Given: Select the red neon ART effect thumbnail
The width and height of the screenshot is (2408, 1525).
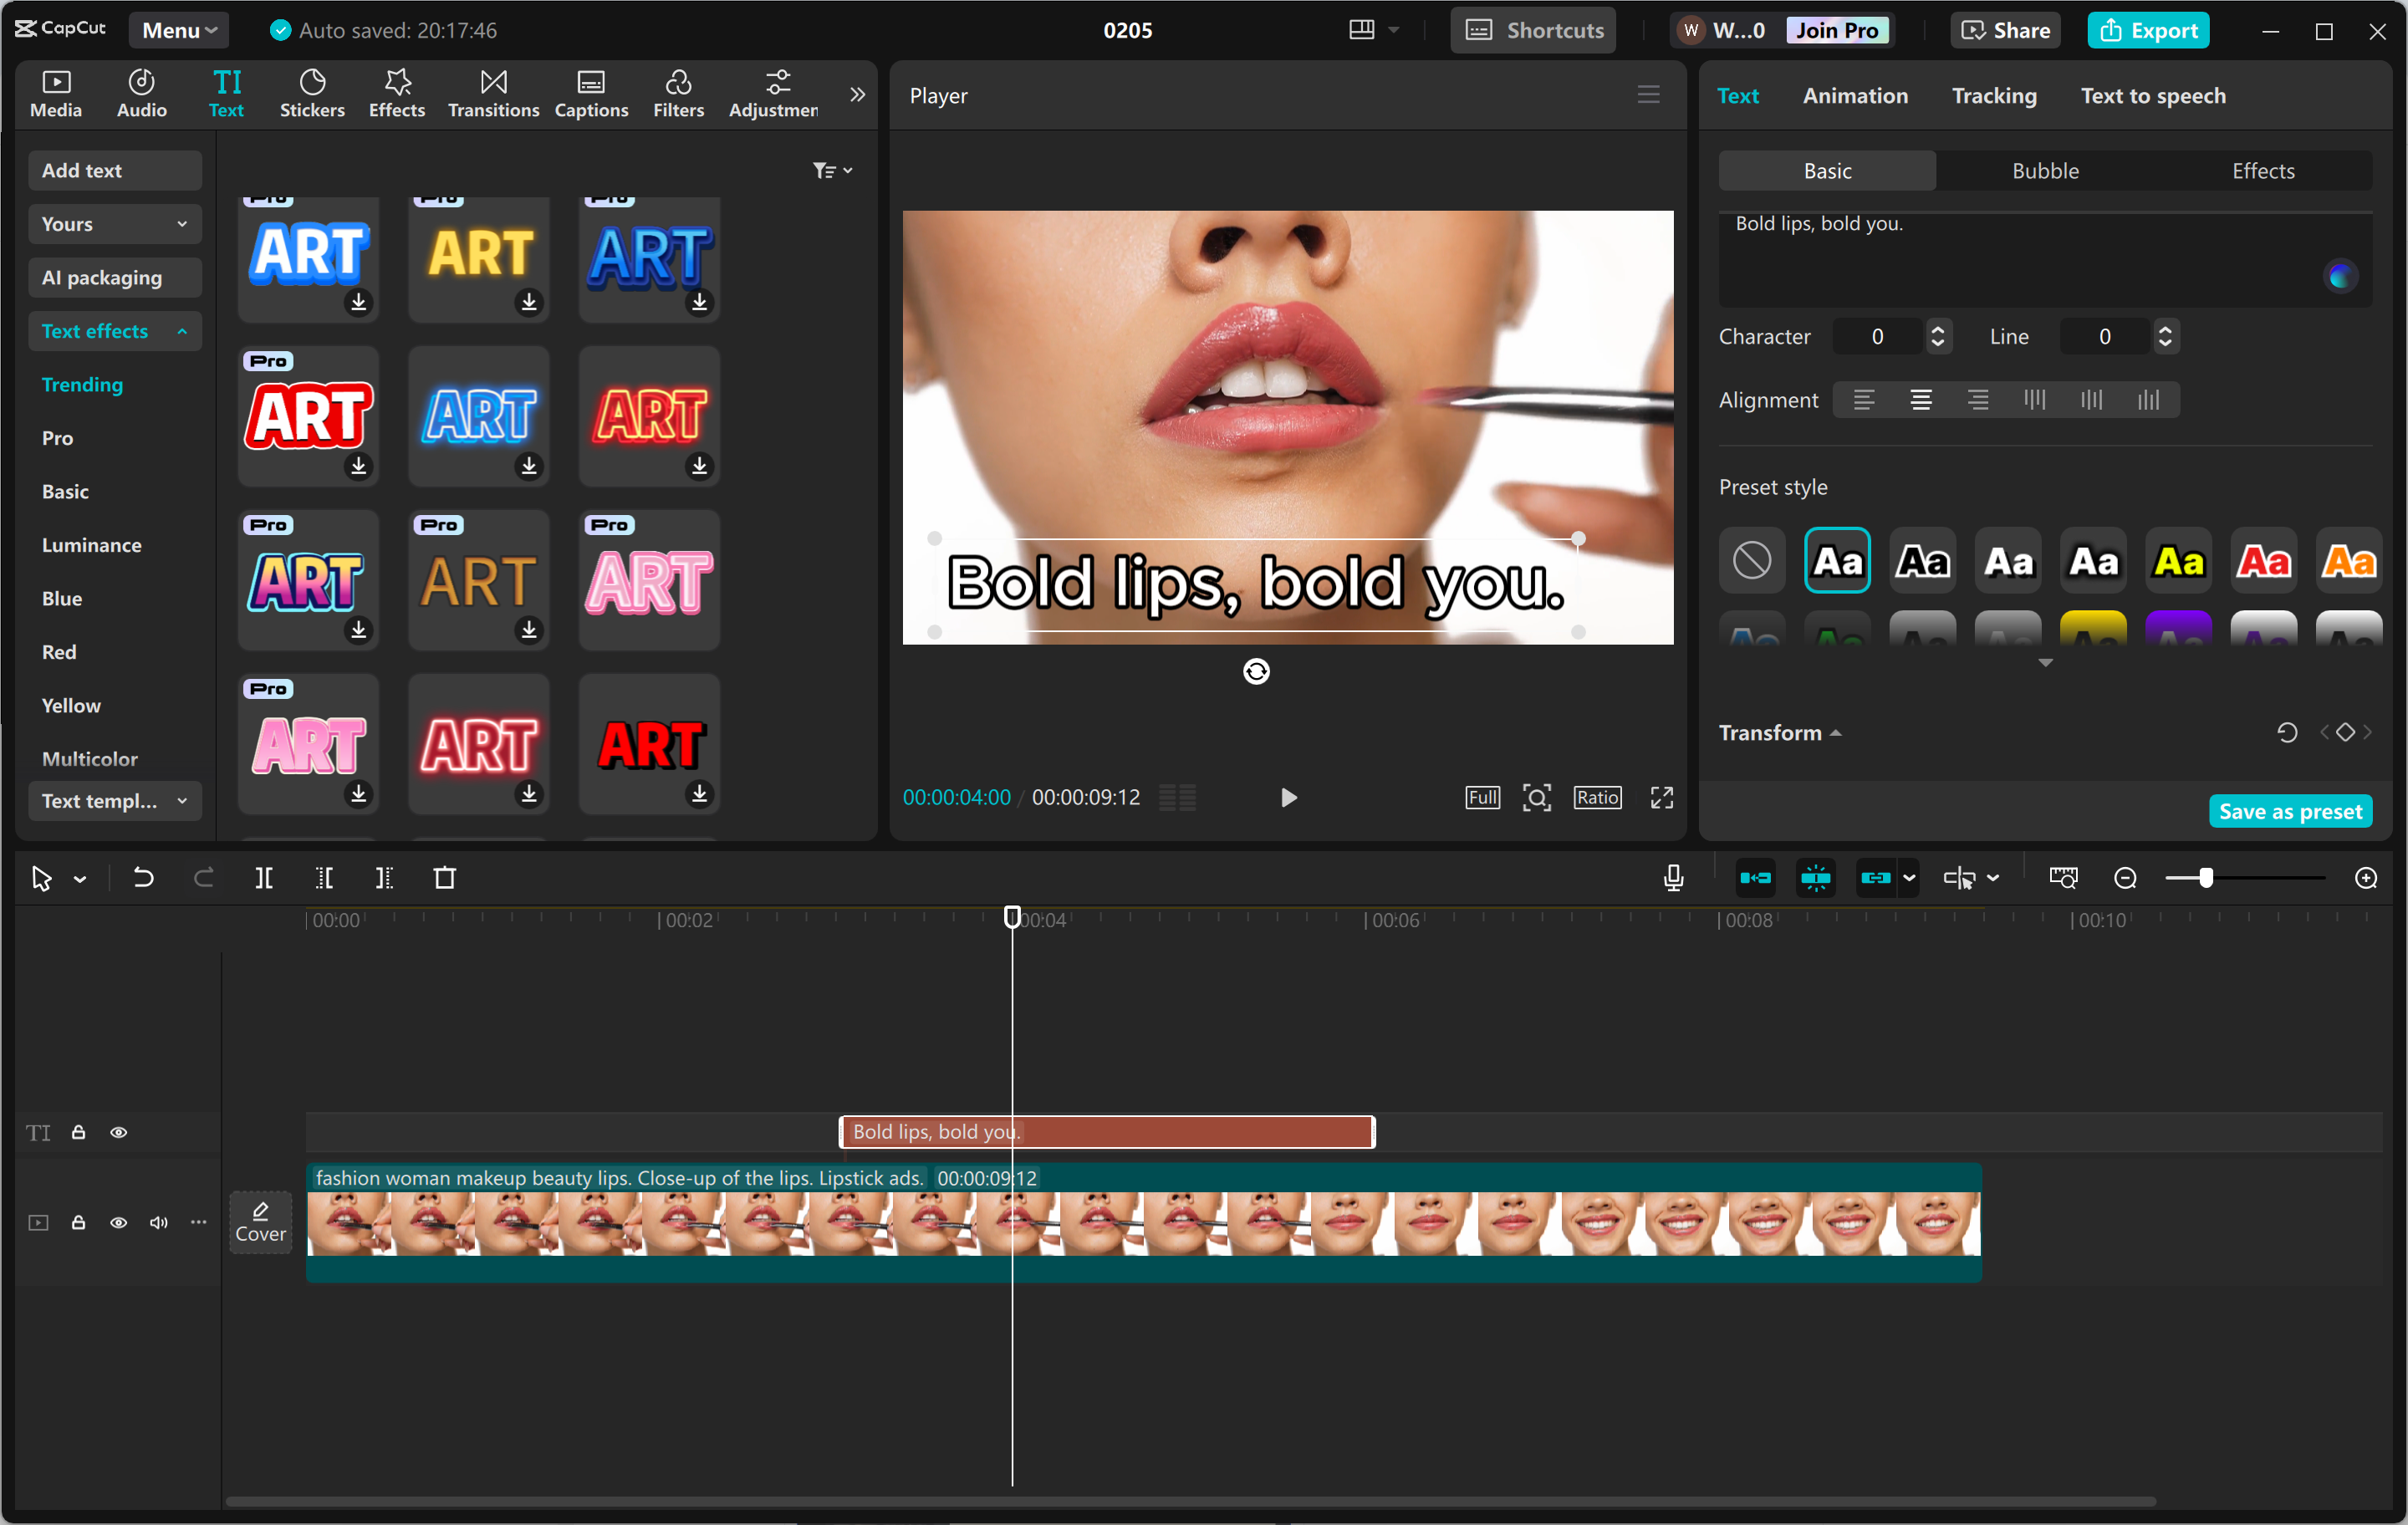Looking at the screenshot, I should coord(478,745).
